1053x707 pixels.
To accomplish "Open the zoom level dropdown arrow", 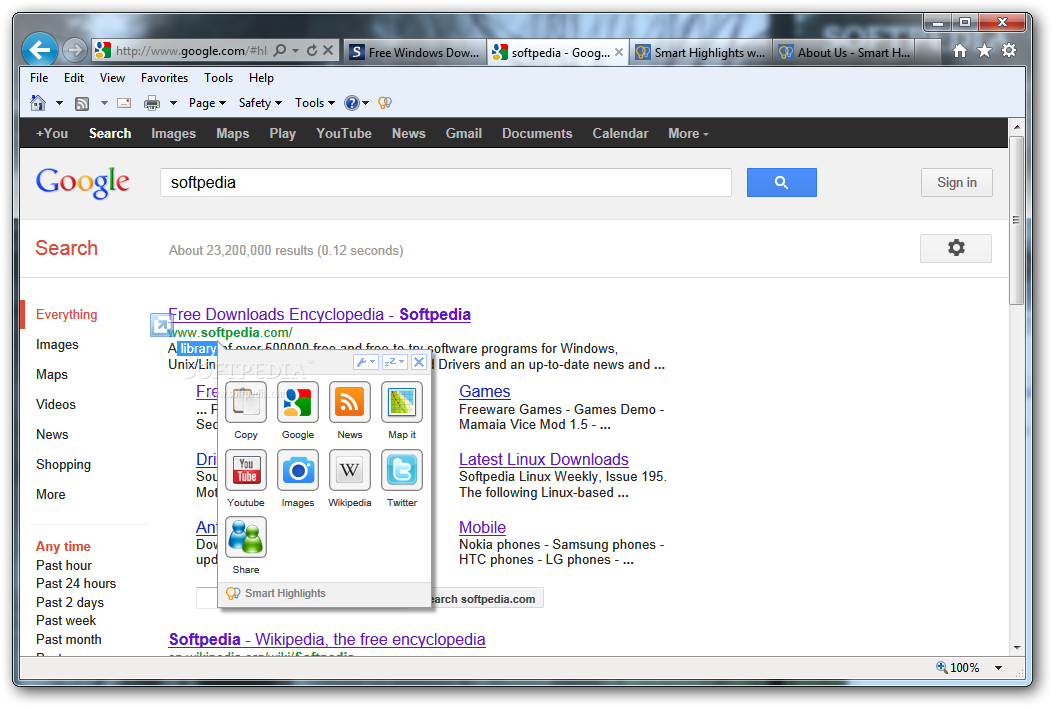I will pos(999,668).
